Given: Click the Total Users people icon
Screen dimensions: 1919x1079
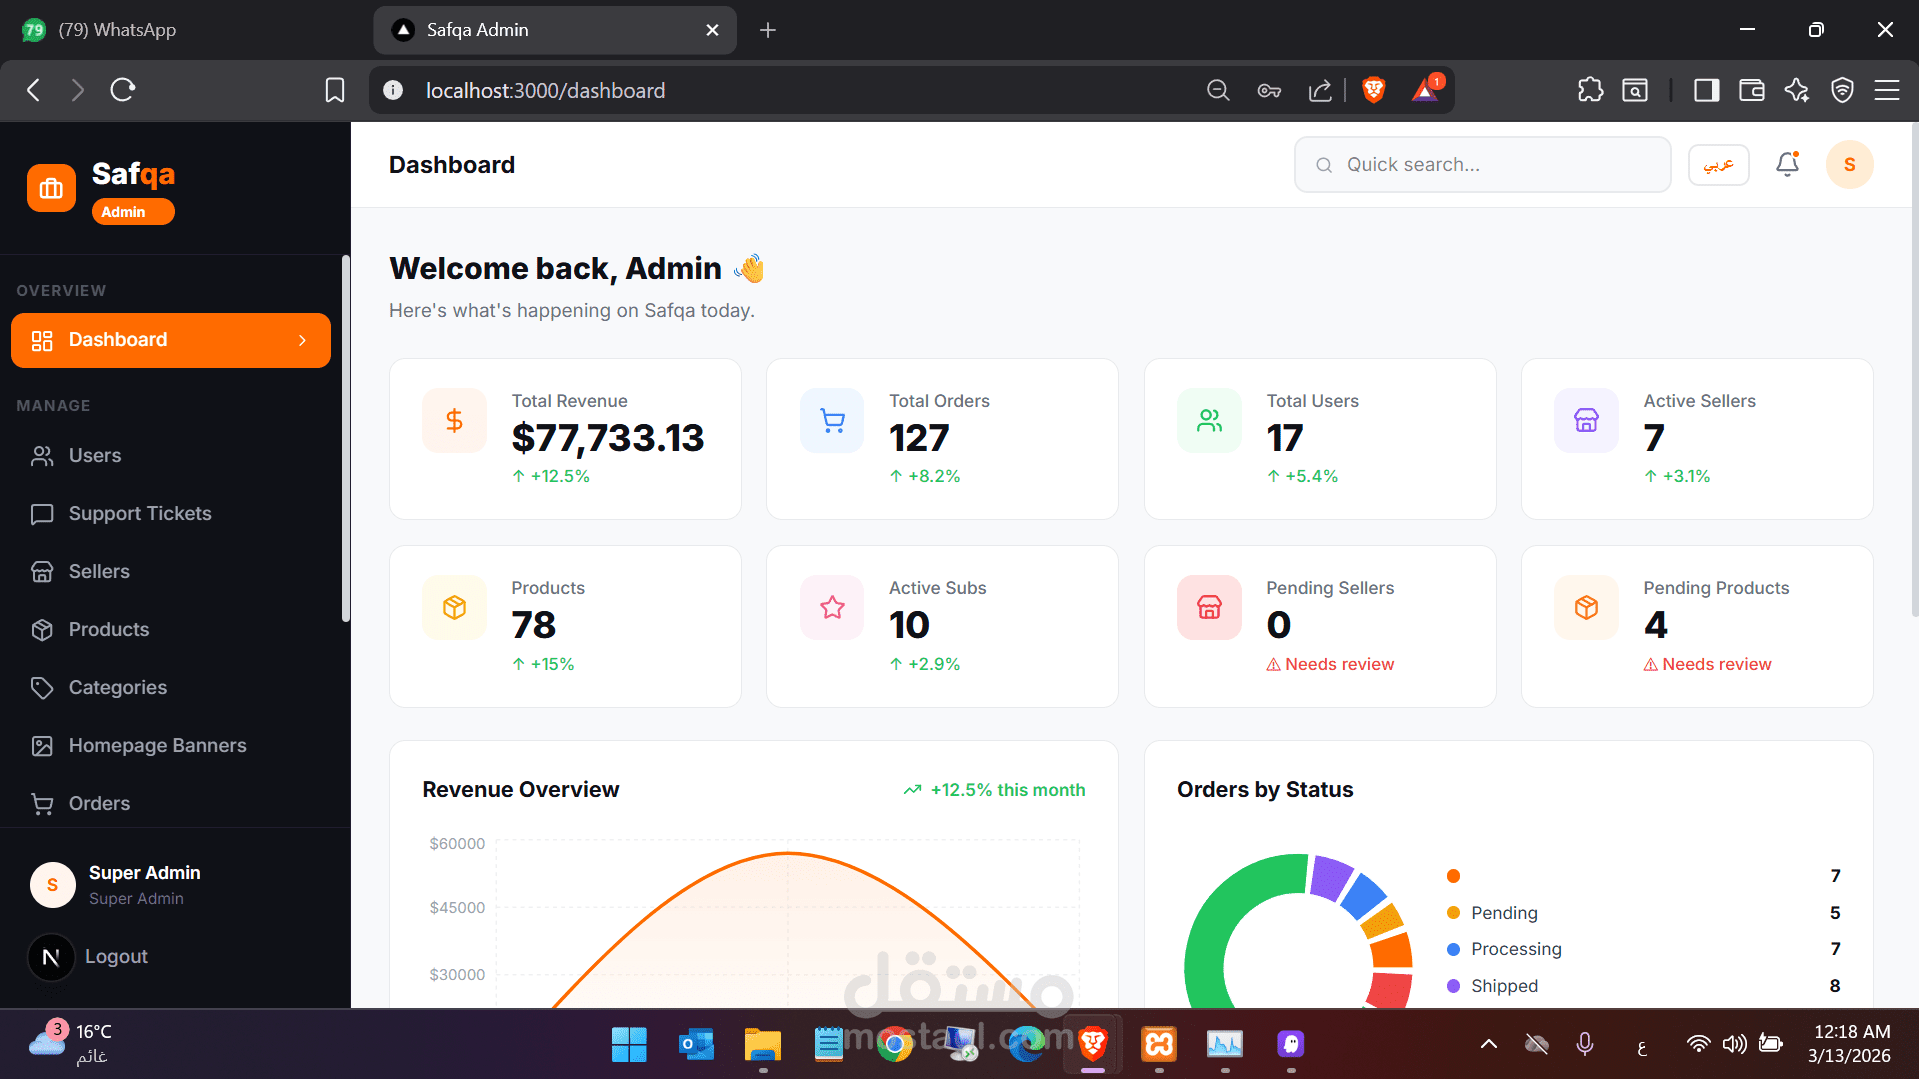Looking at the screenshot, I should tap(1209, 420).
